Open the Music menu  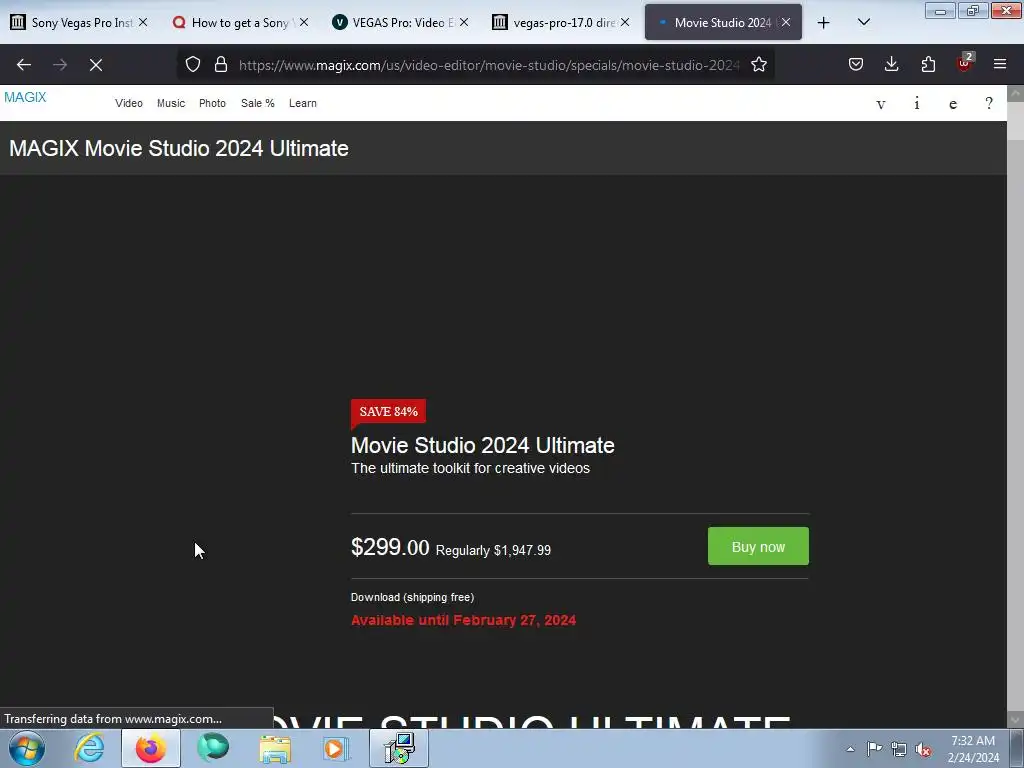pyautogui.click(x=171, y=103)
